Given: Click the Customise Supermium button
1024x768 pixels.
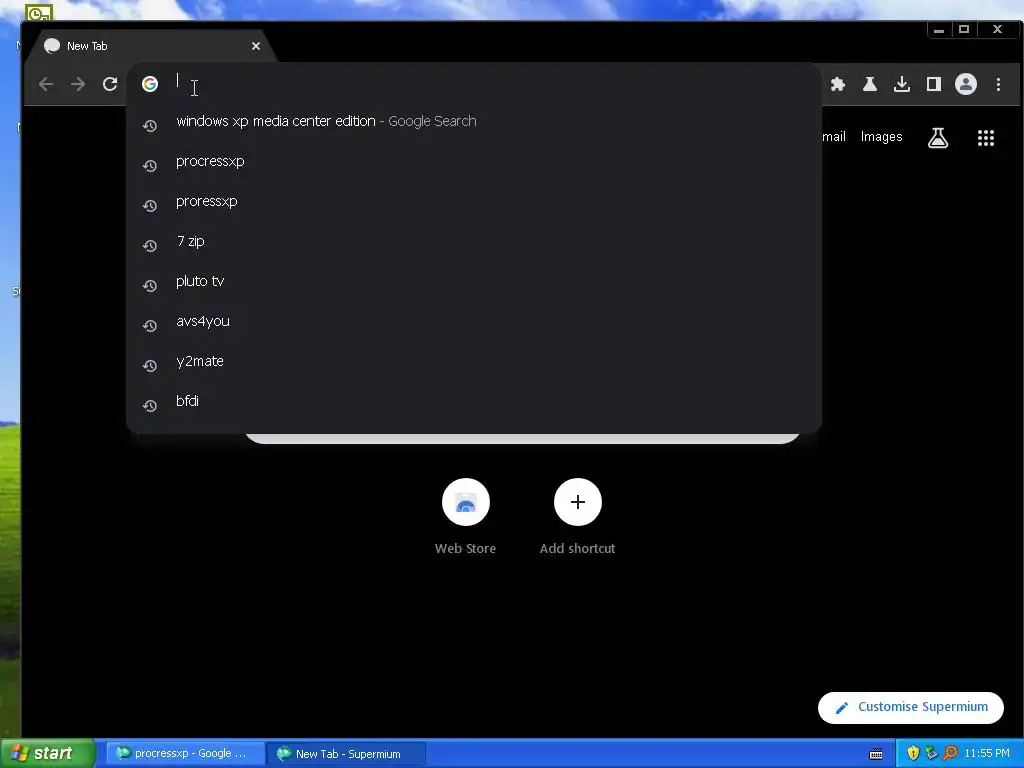Looking at the screenshot, I should point(910,707).
